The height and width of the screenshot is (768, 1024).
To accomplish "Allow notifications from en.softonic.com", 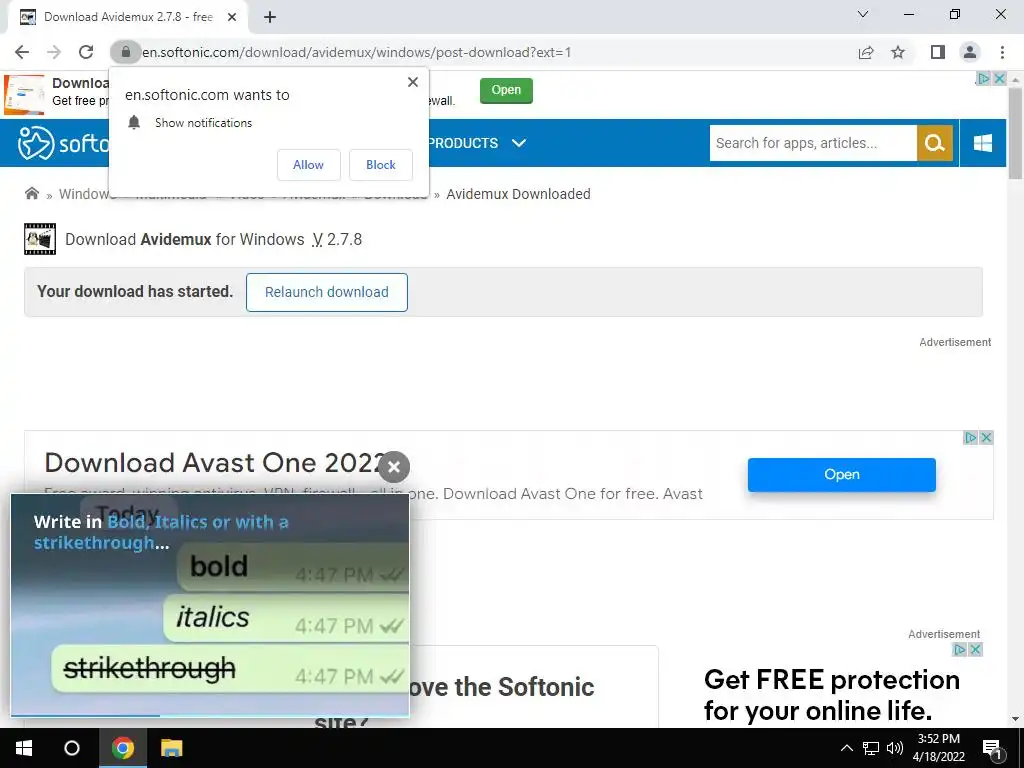I will [308, 165].
